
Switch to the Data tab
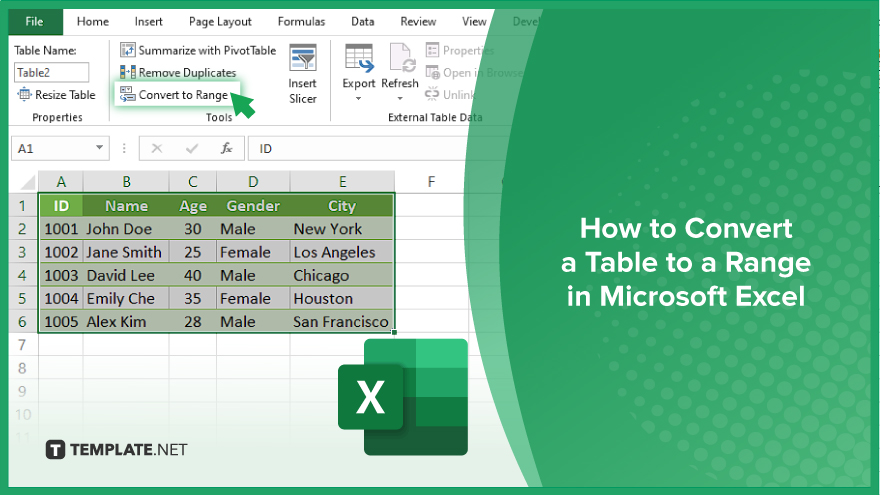tap(363, 22)
